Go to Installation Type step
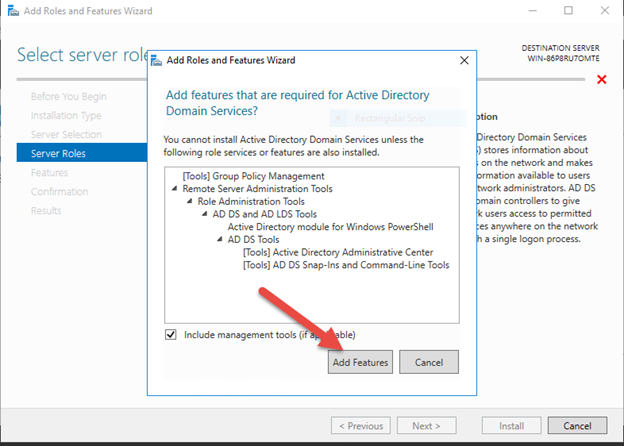 [66, 115]
